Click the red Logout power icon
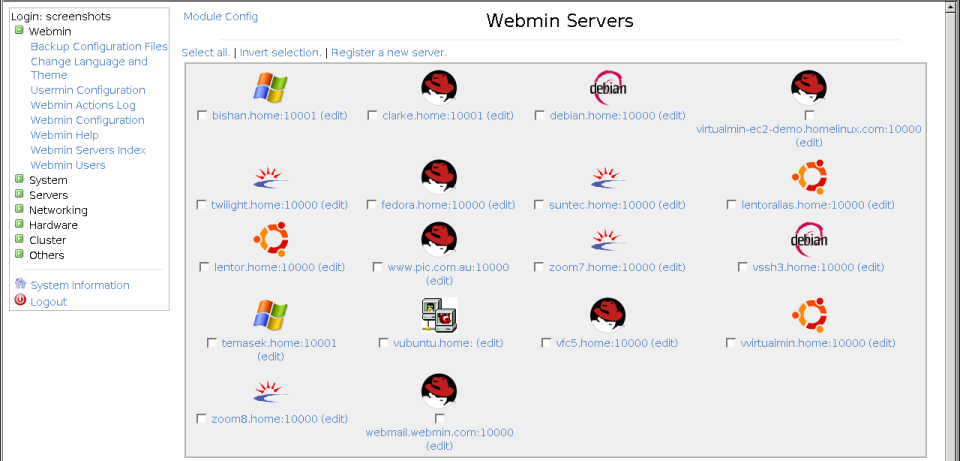Screen dimensions: 960x461 (x=20, y=300)
